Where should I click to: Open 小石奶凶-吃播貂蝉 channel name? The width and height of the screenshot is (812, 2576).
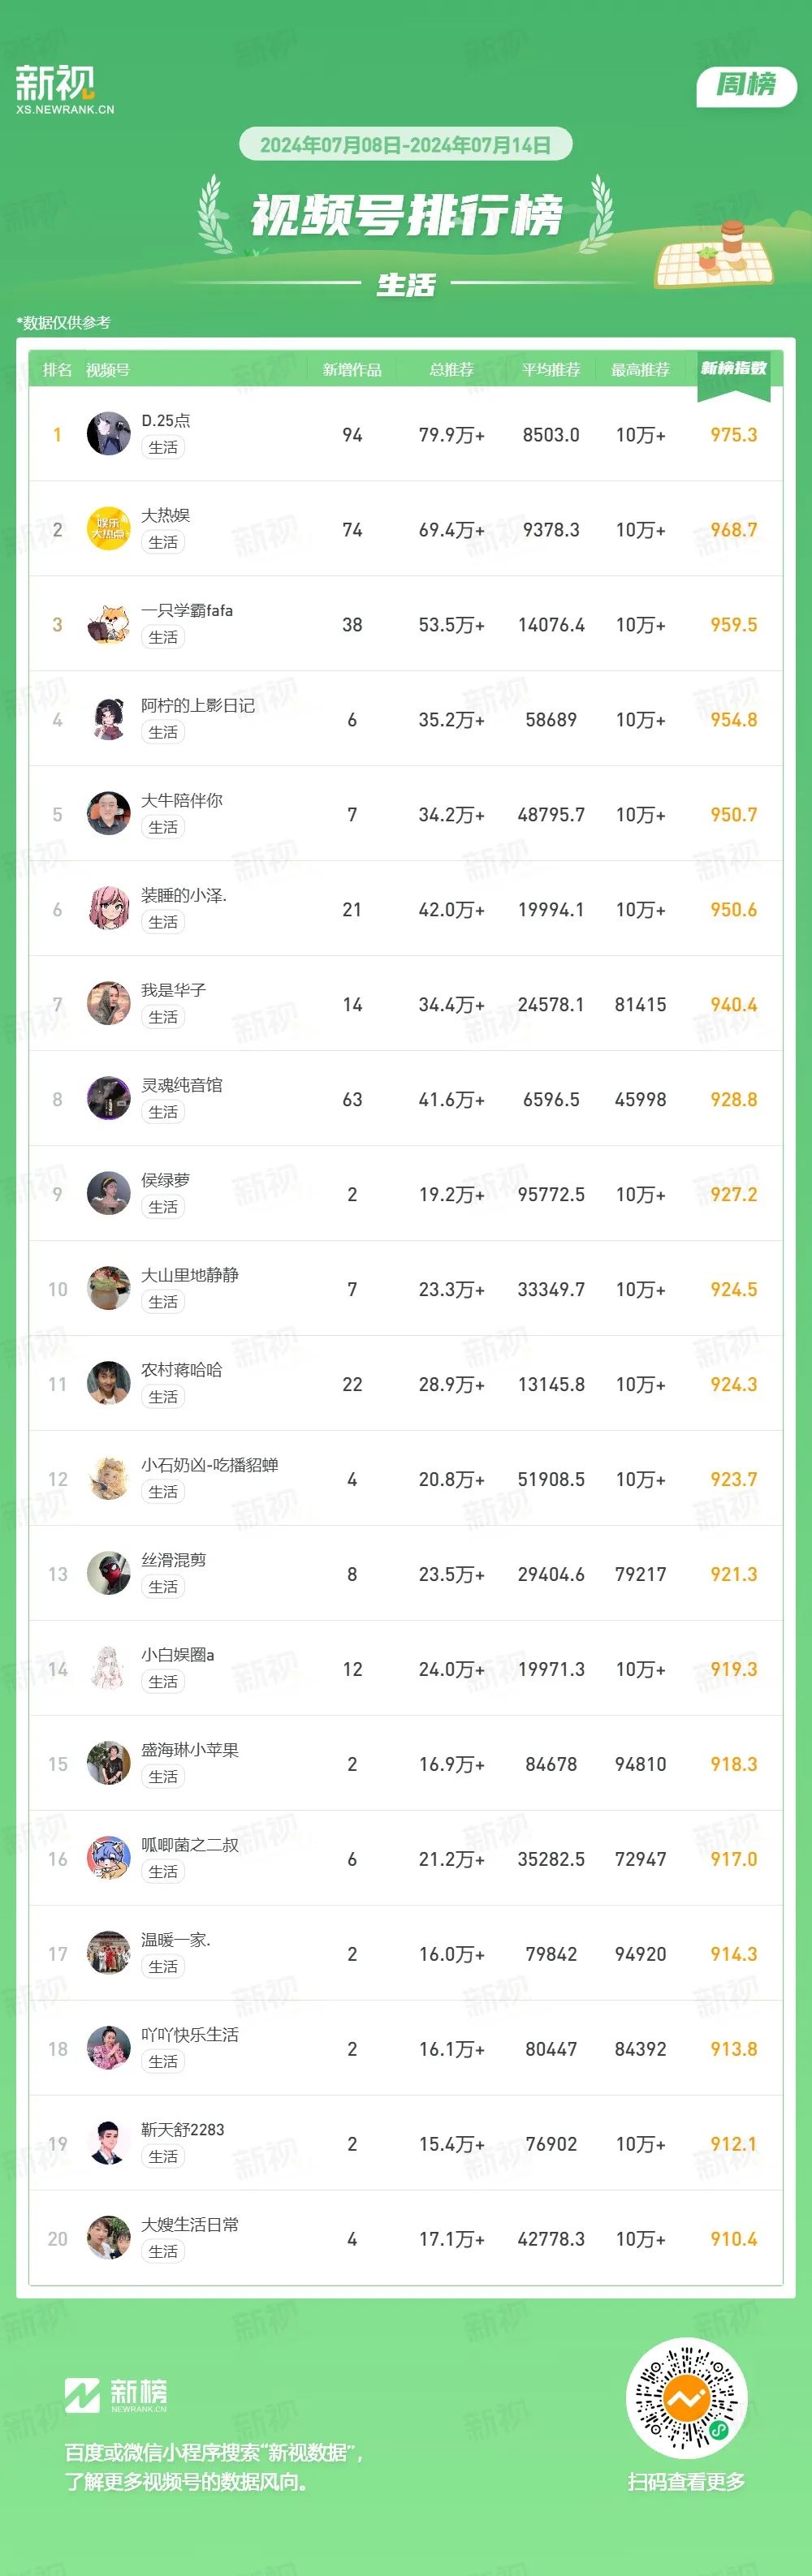(x=210, y=1465)
